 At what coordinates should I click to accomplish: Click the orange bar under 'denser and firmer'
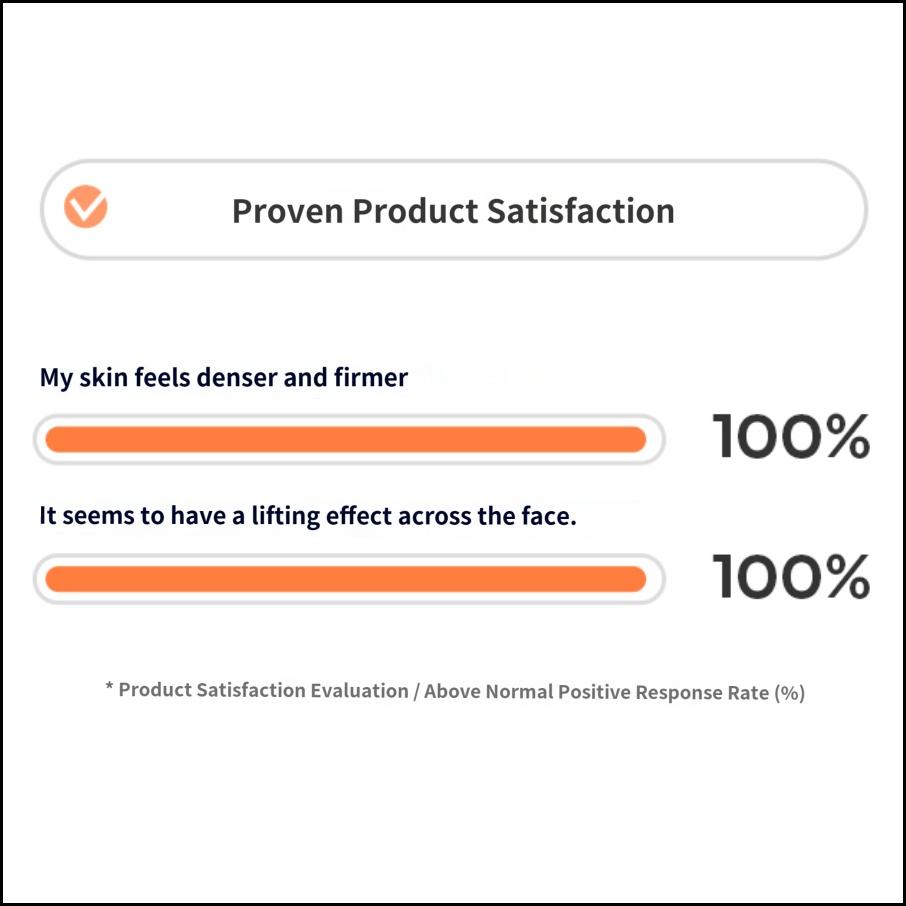pyautogui.click(x=345, y=440)
